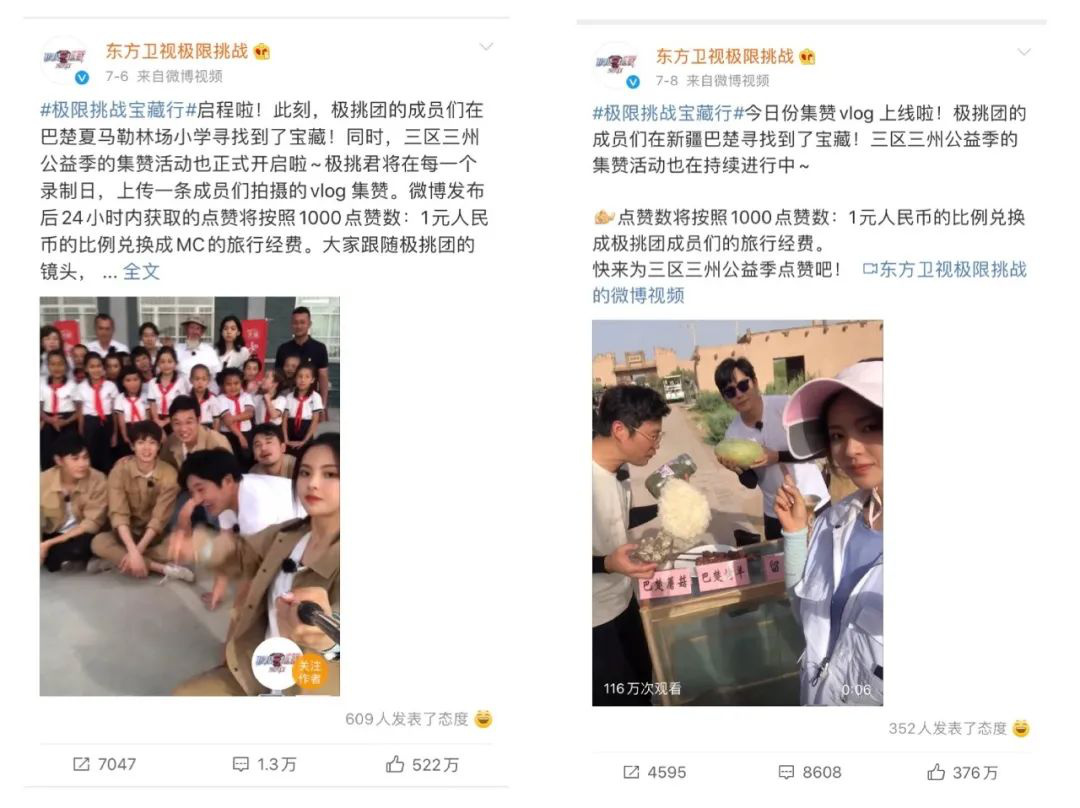Screen dimensions: 1080x808
Task: View 609人发表了态度 reactions
Action: tap(419, 719)
